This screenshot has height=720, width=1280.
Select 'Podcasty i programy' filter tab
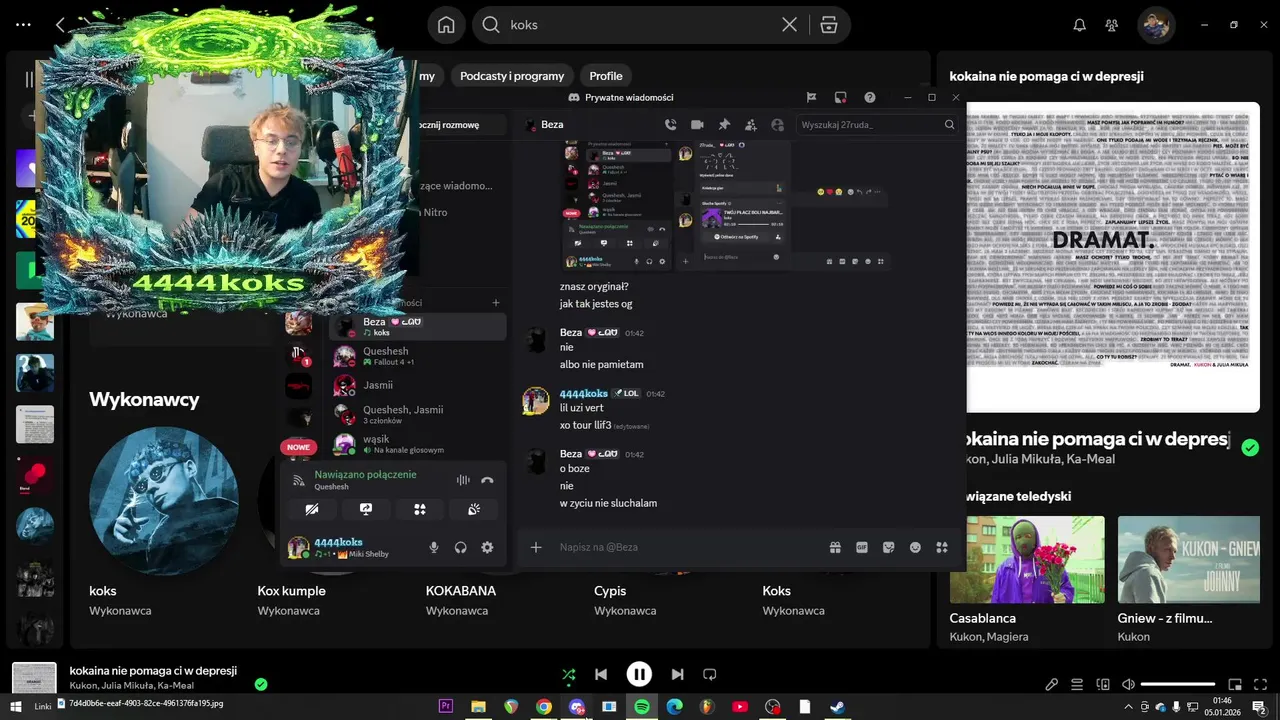click(512, 76)
